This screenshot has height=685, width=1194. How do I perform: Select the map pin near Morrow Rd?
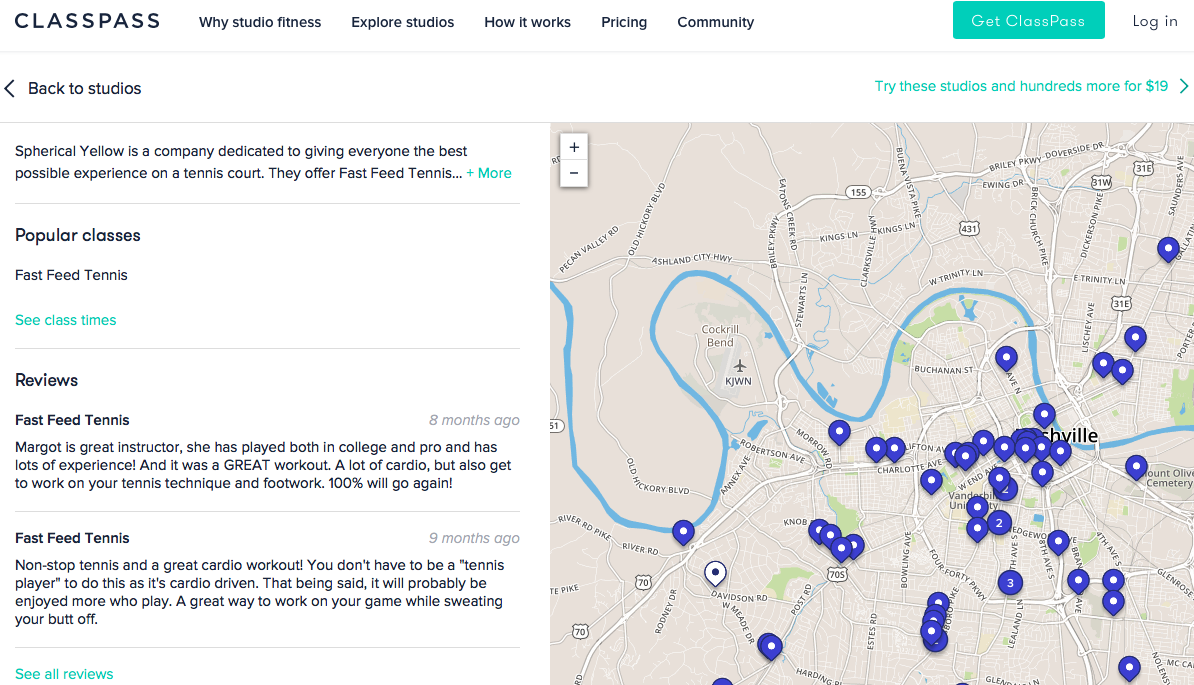coord(839,432)
